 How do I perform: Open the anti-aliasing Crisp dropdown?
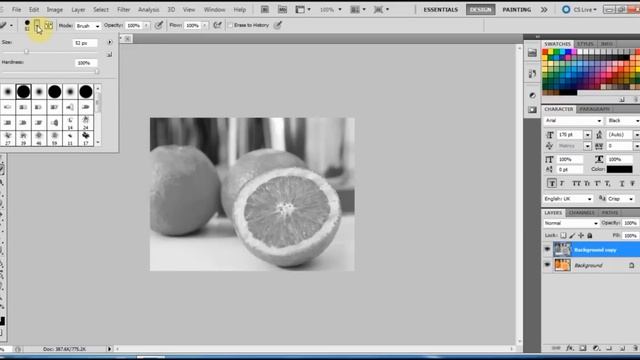click(x=621, y=199)
